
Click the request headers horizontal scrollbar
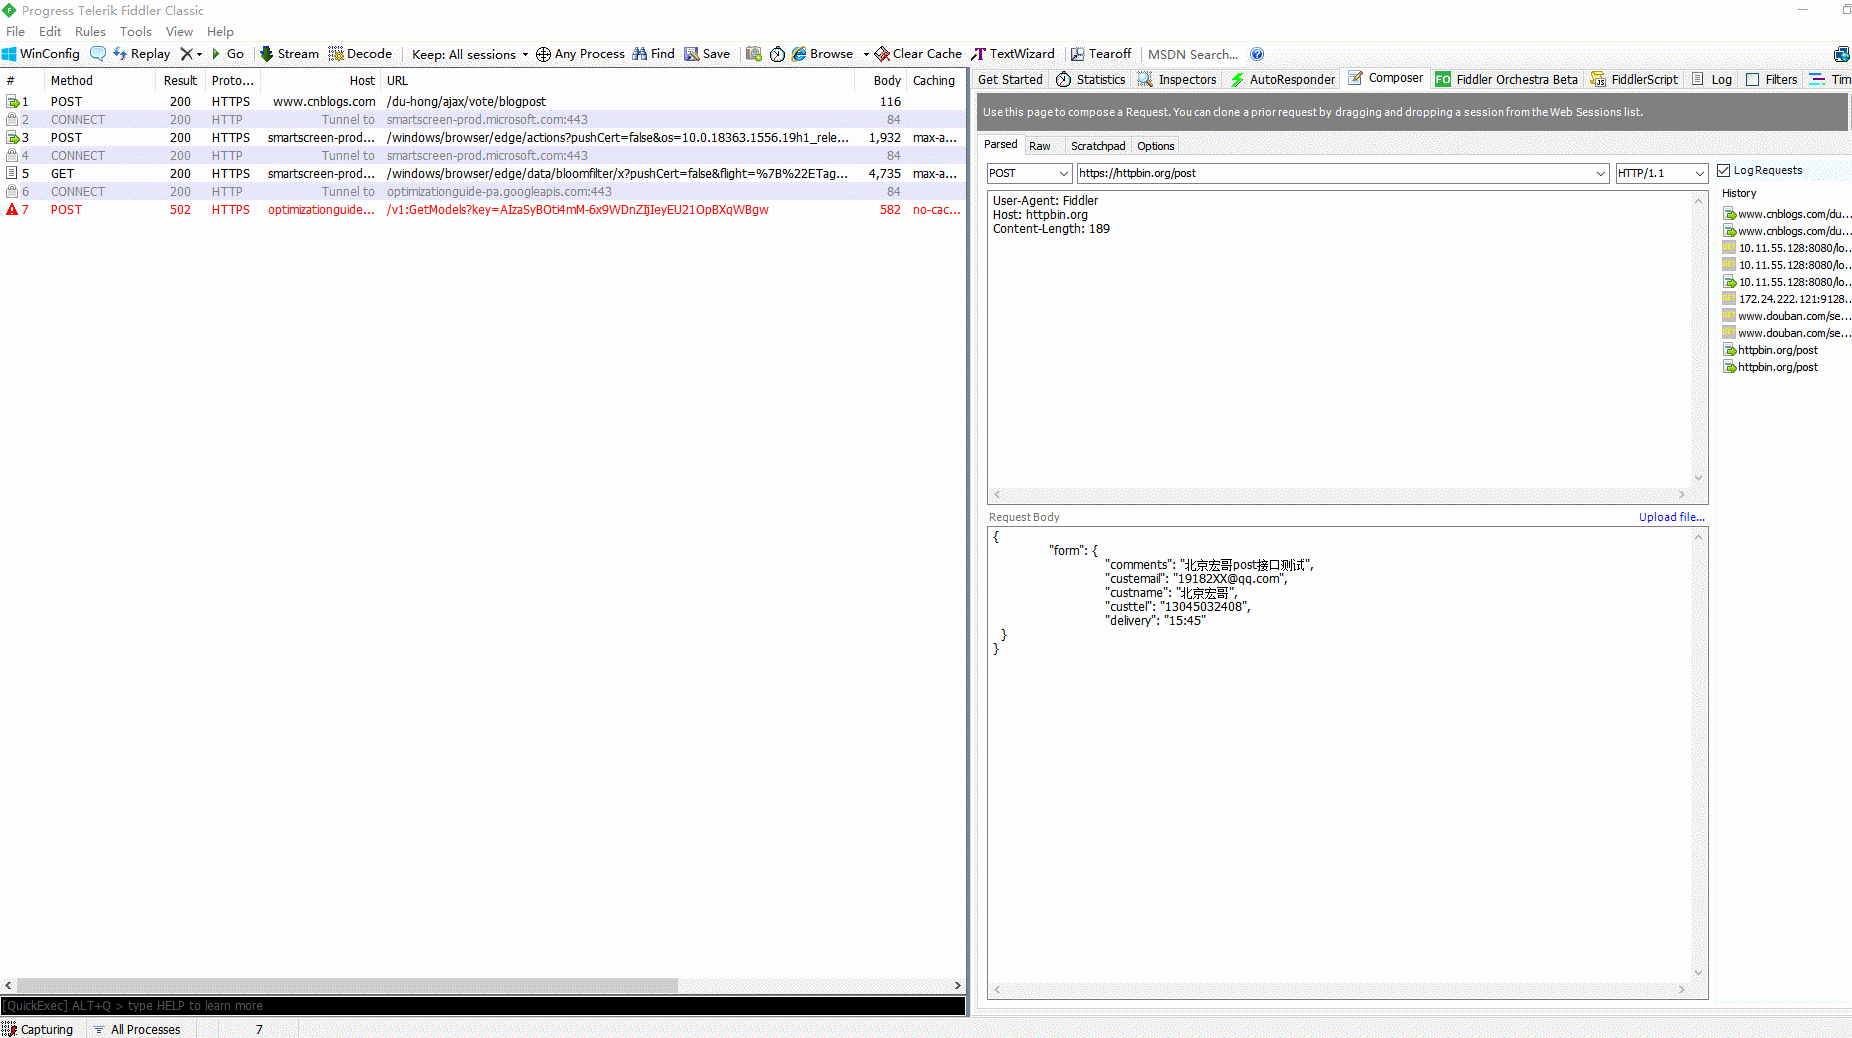click(1340, 494)
